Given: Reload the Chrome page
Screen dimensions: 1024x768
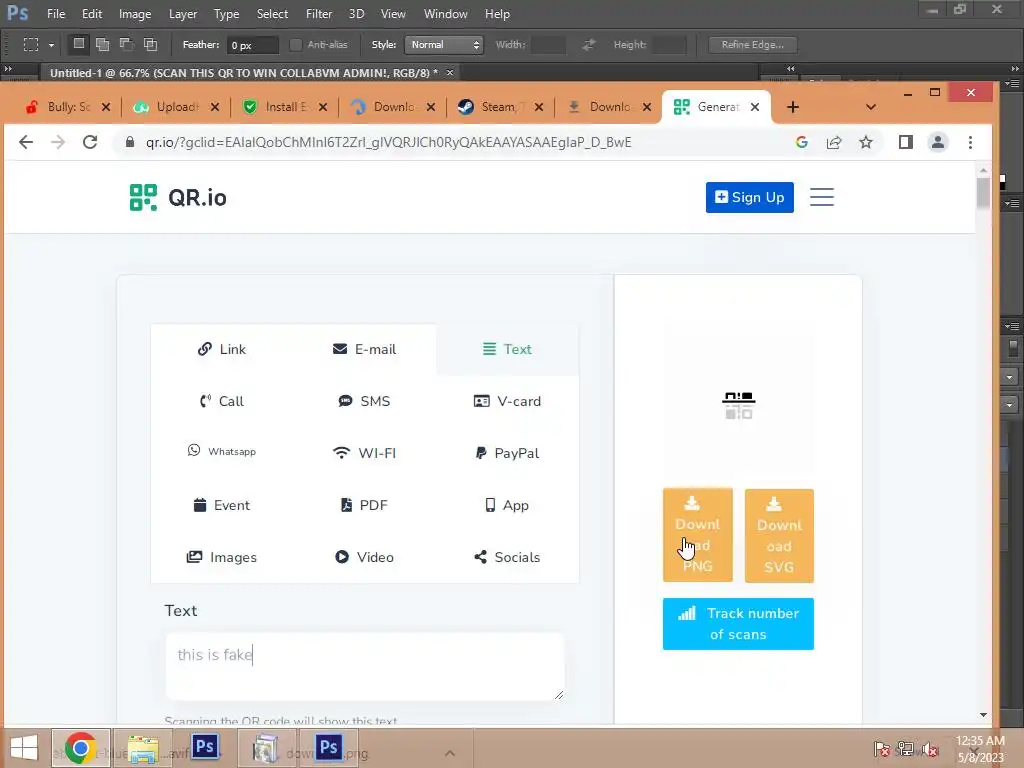Looking at the screenshot, I should (90, 142).
